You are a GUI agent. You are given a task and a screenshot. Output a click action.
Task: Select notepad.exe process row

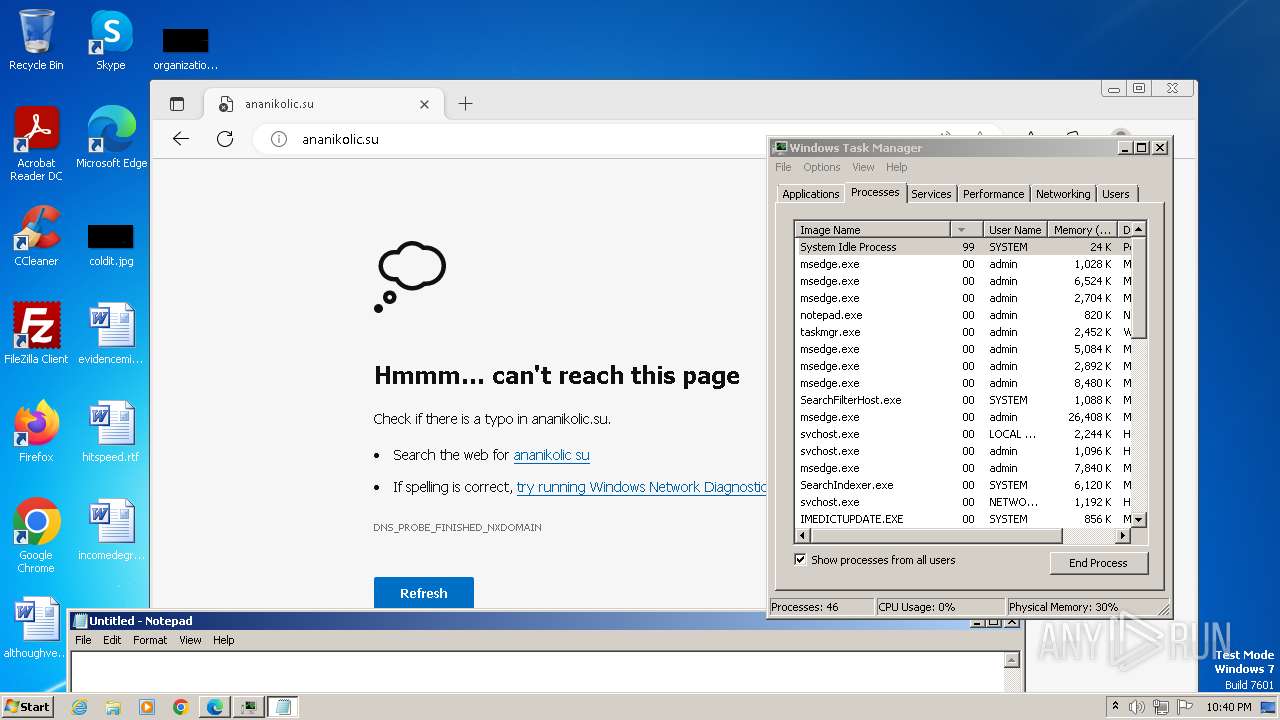964,315
